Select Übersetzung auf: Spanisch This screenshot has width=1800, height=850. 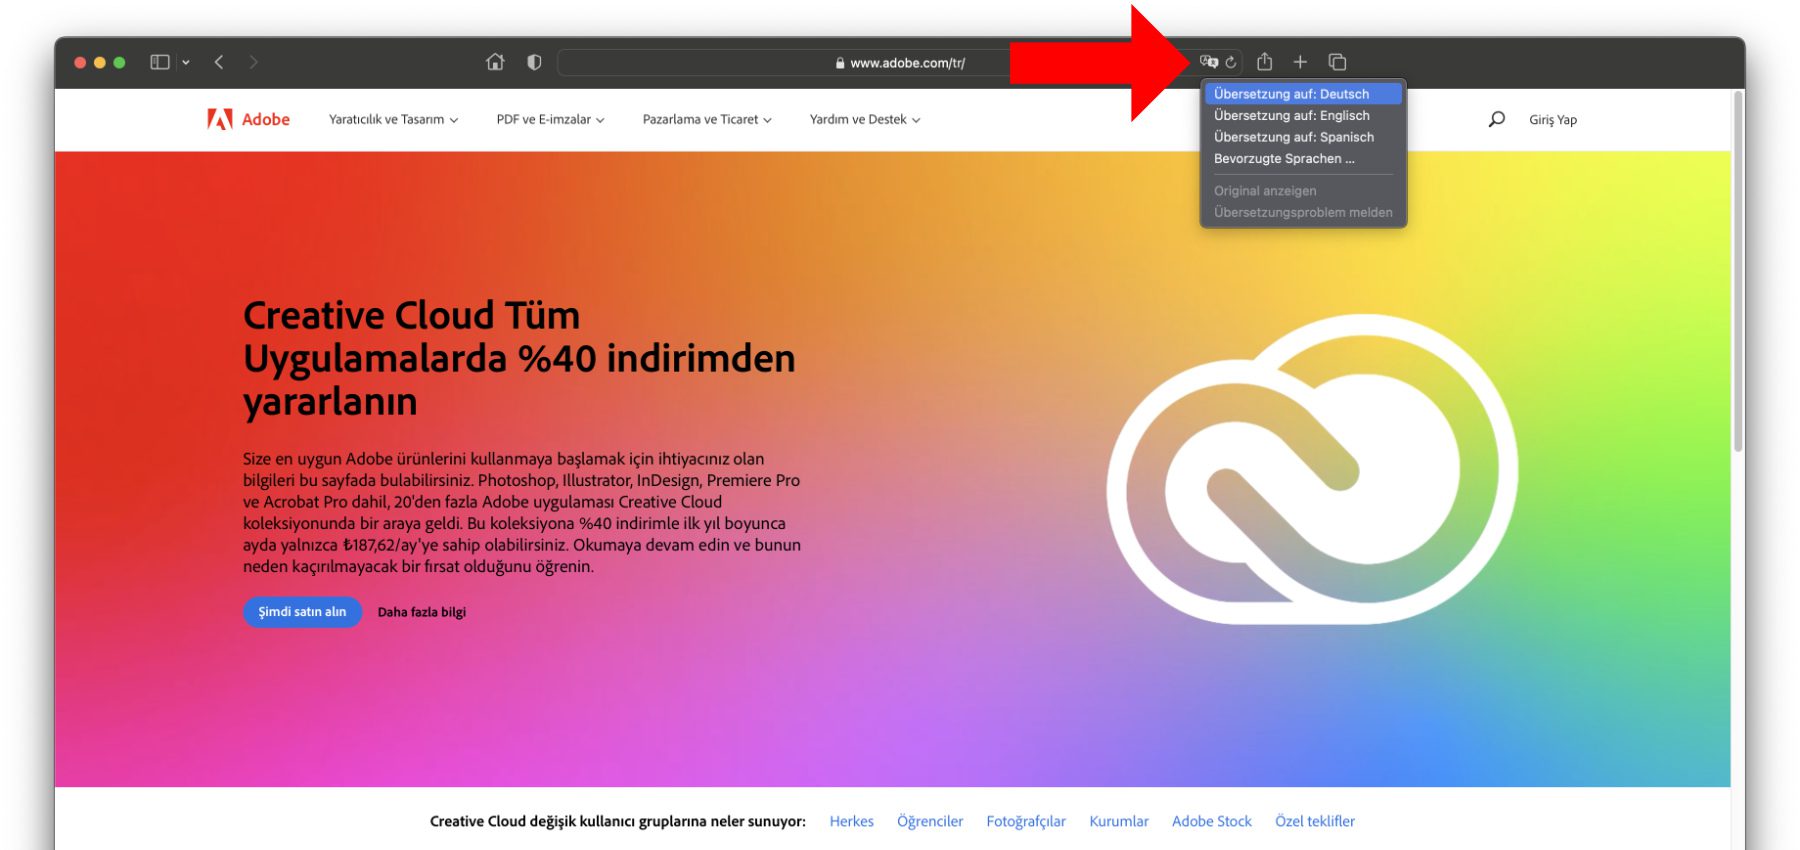pos(1303,137)
